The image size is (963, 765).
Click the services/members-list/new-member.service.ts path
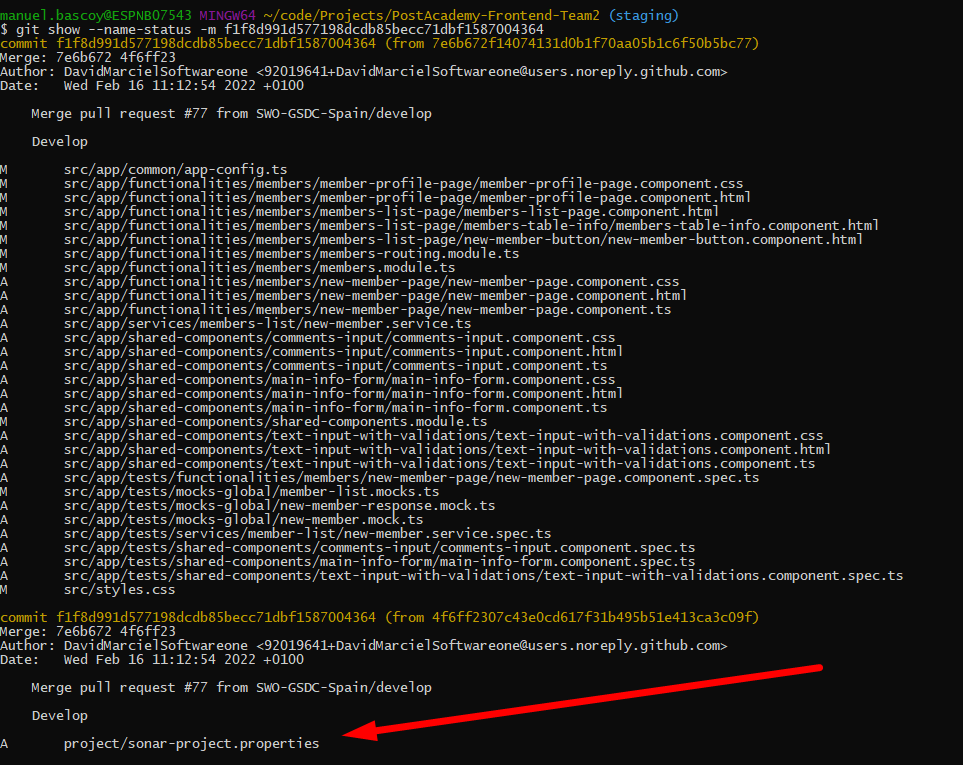[267, 323]
